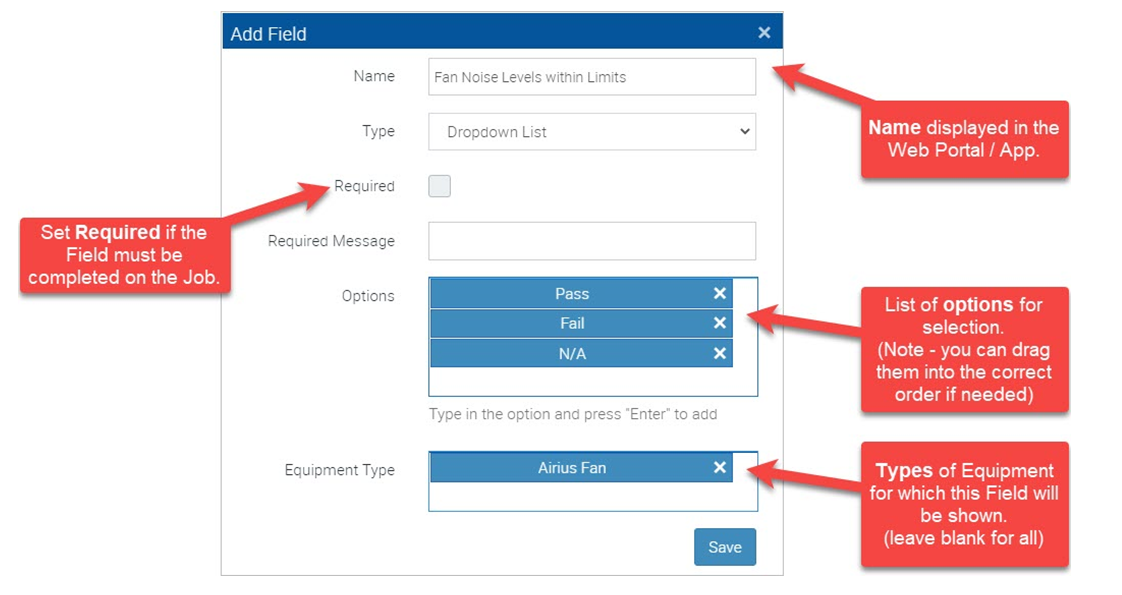
Task: Click the Add Field title bar
Action: point(480,33)
